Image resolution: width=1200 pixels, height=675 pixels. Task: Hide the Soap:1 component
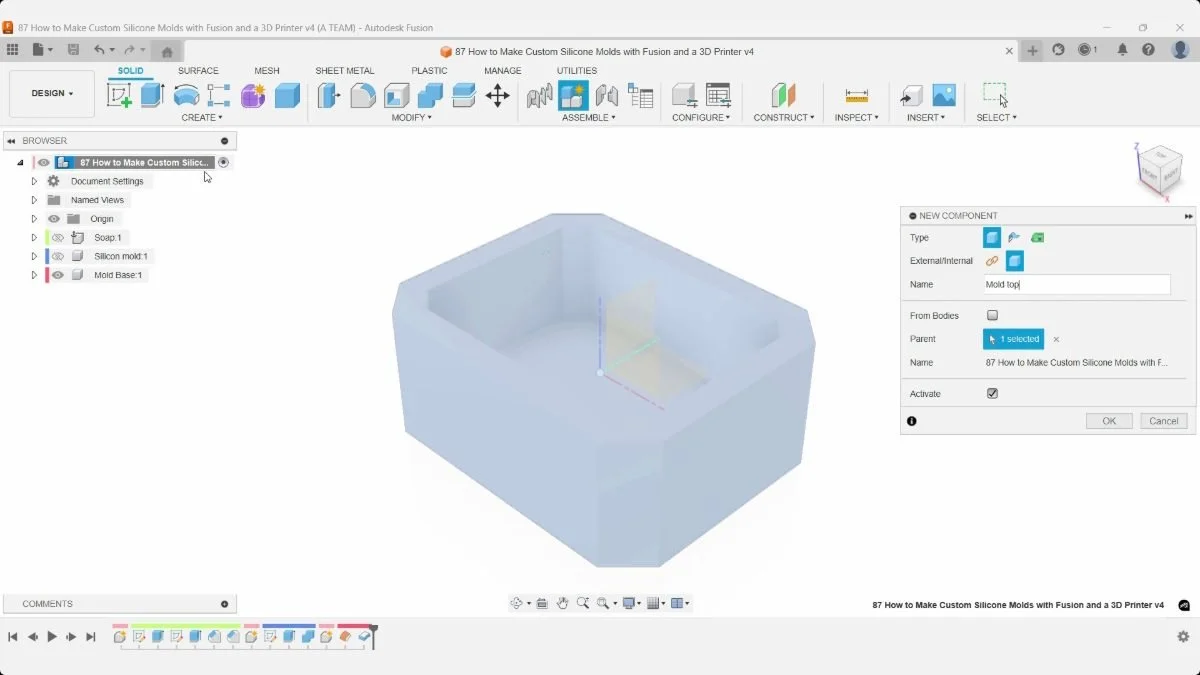coord(57,237)
